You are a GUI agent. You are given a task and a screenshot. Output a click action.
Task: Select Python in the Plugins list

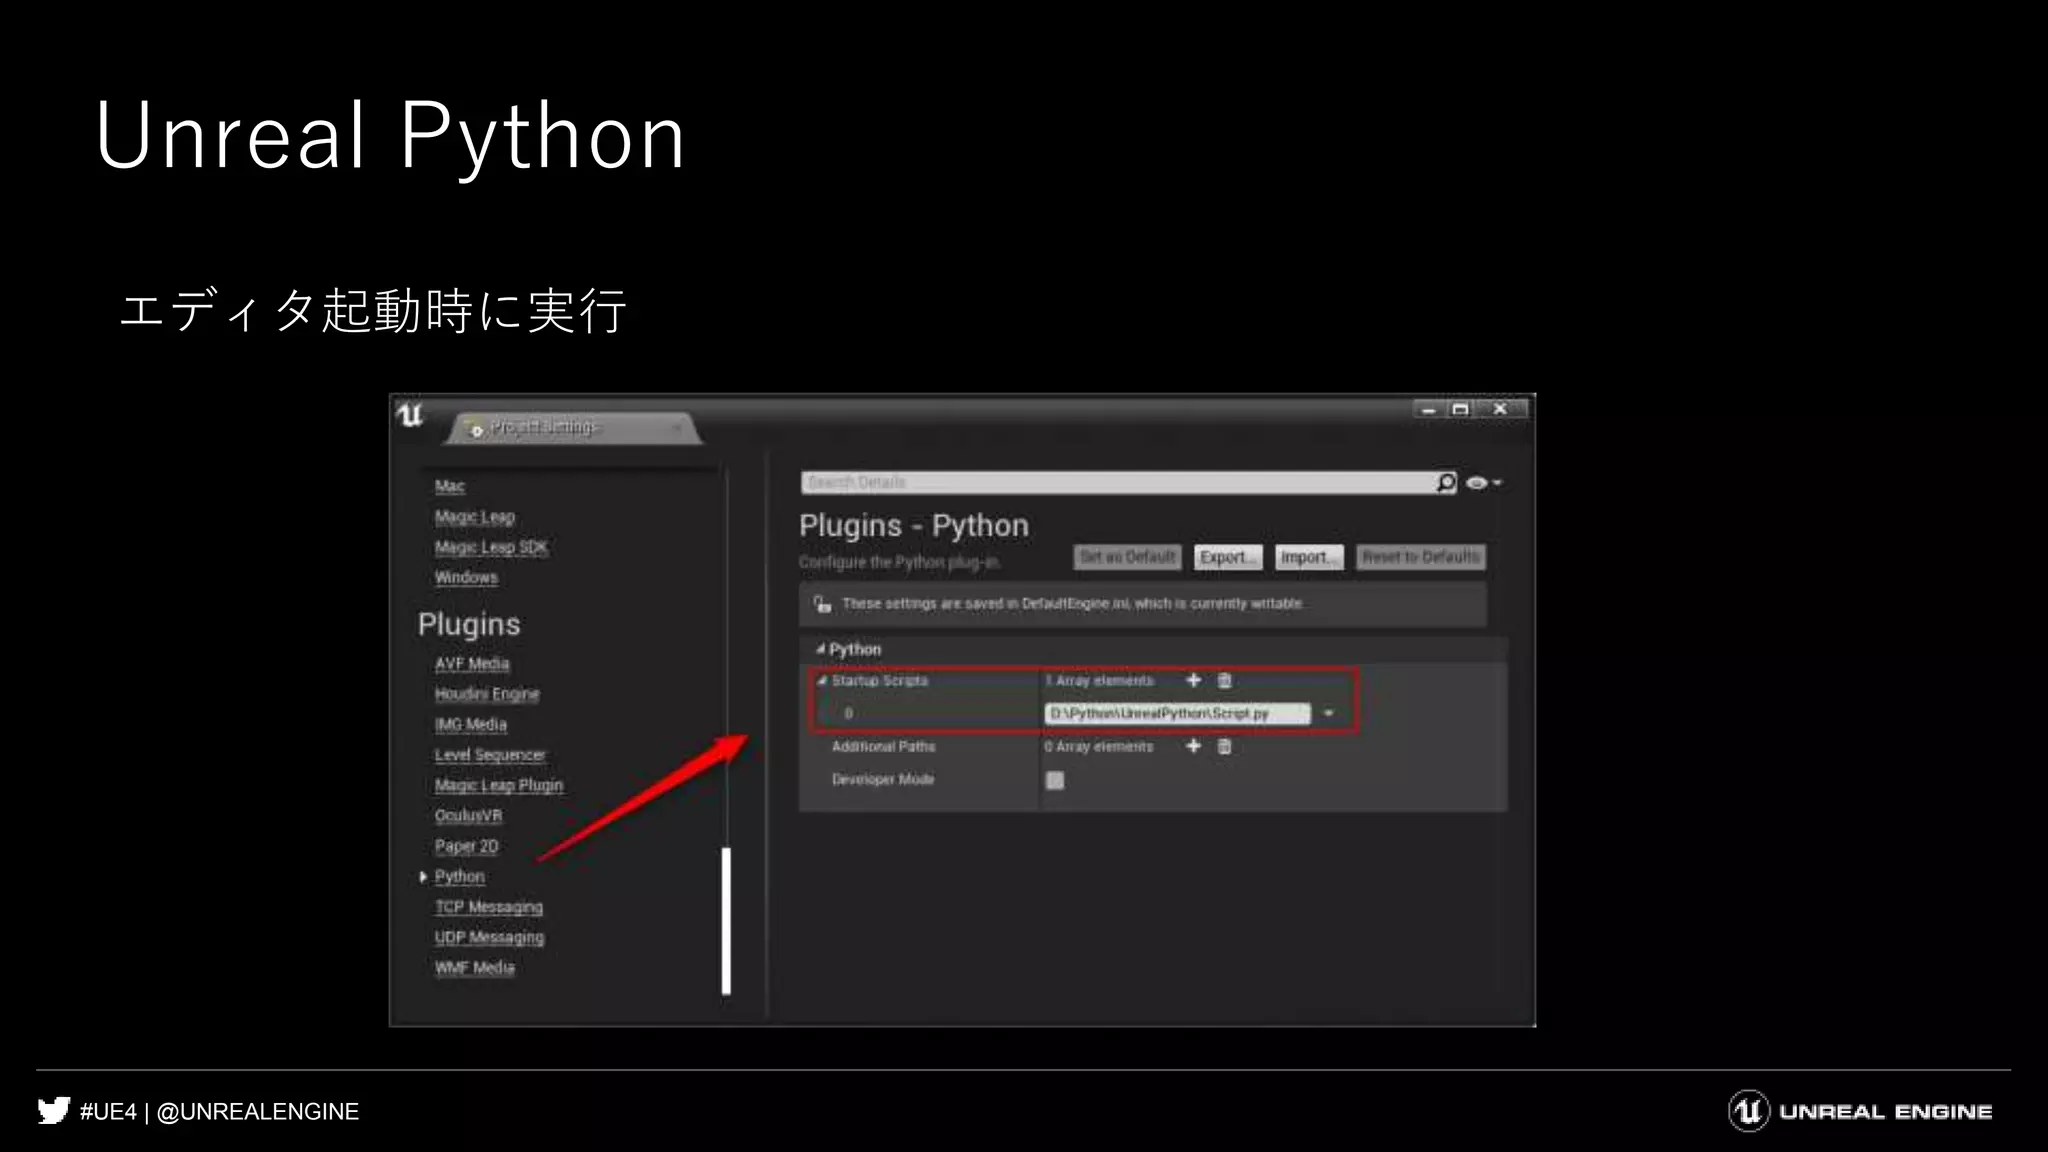[460, 877]
